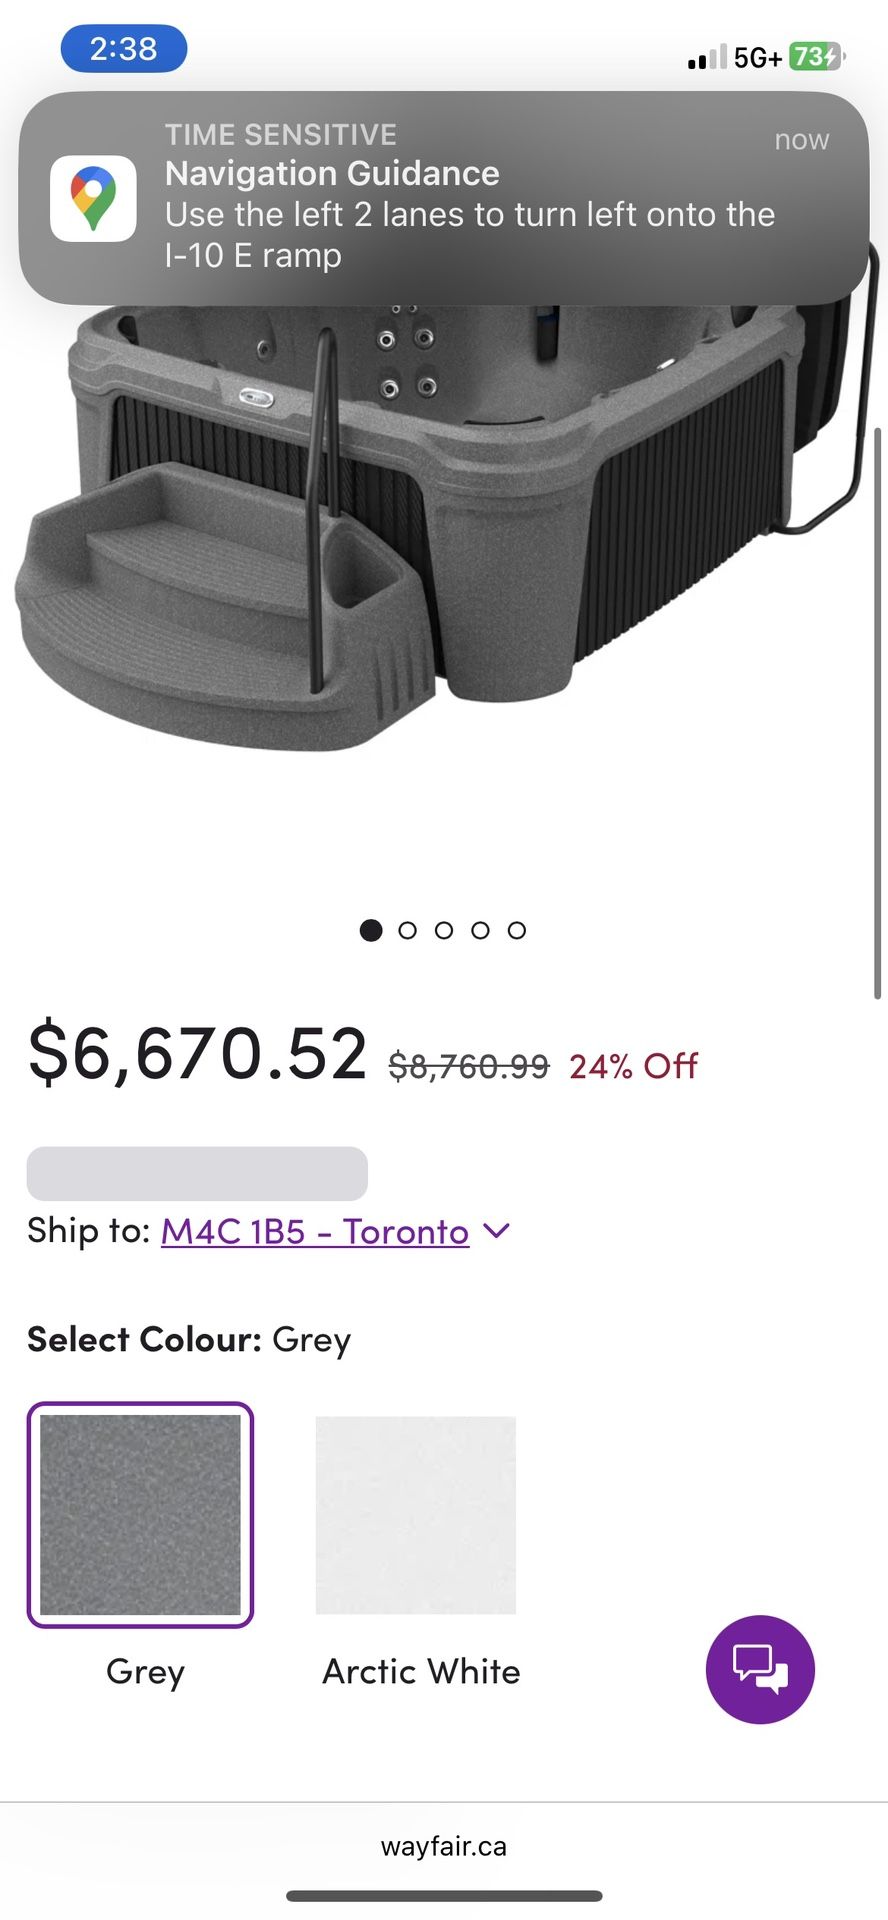888x1920 pixels.
Task: Tap the 2:38 time pill
Action: point(124,48)
